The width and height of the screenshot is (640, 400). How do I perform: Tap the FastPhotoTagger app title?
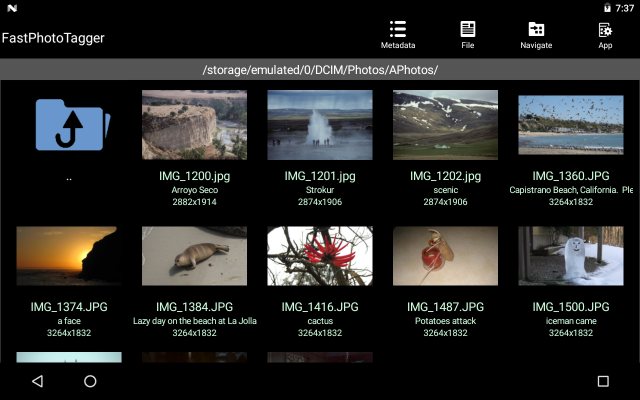[53, 38]
